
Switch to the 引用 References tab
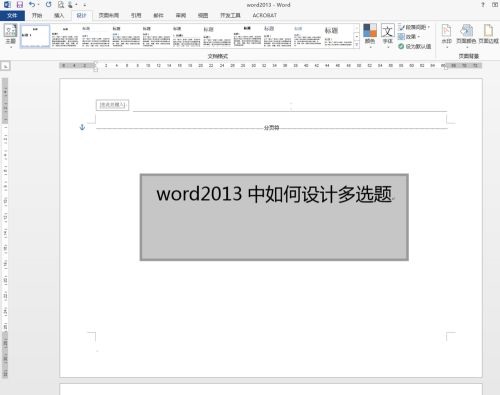[136, 15]
